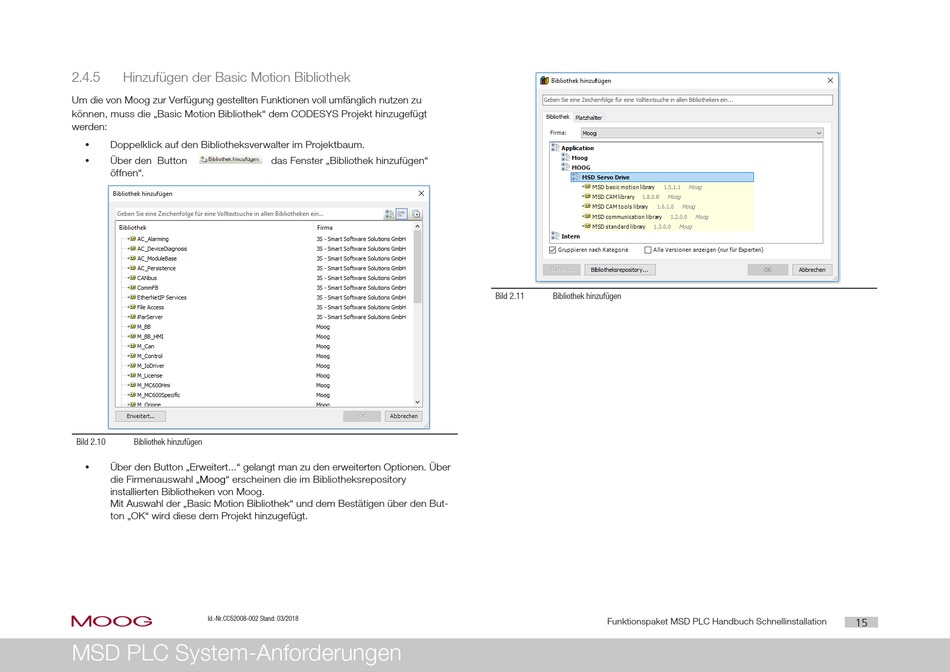Click the M_Control library icon
The image size is (950, 672).
point(132,356)
